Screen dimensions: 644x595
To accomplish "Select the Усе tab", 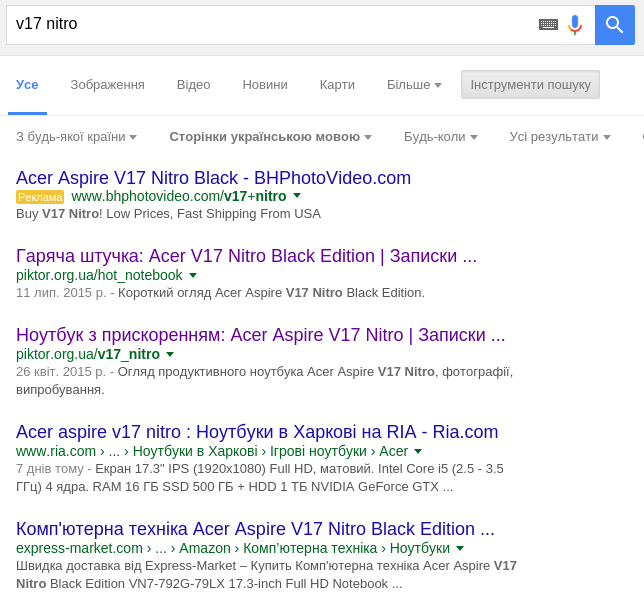I will click(x=27, y=85).
